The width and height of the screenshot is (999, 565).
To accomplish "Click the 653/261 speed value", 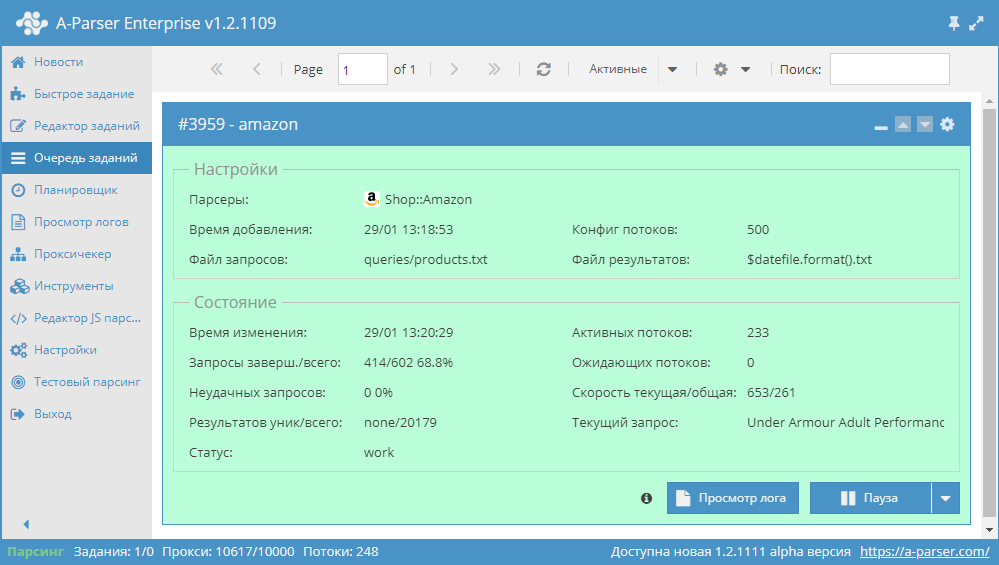I will pyautogui.click(x=771, y=392).
